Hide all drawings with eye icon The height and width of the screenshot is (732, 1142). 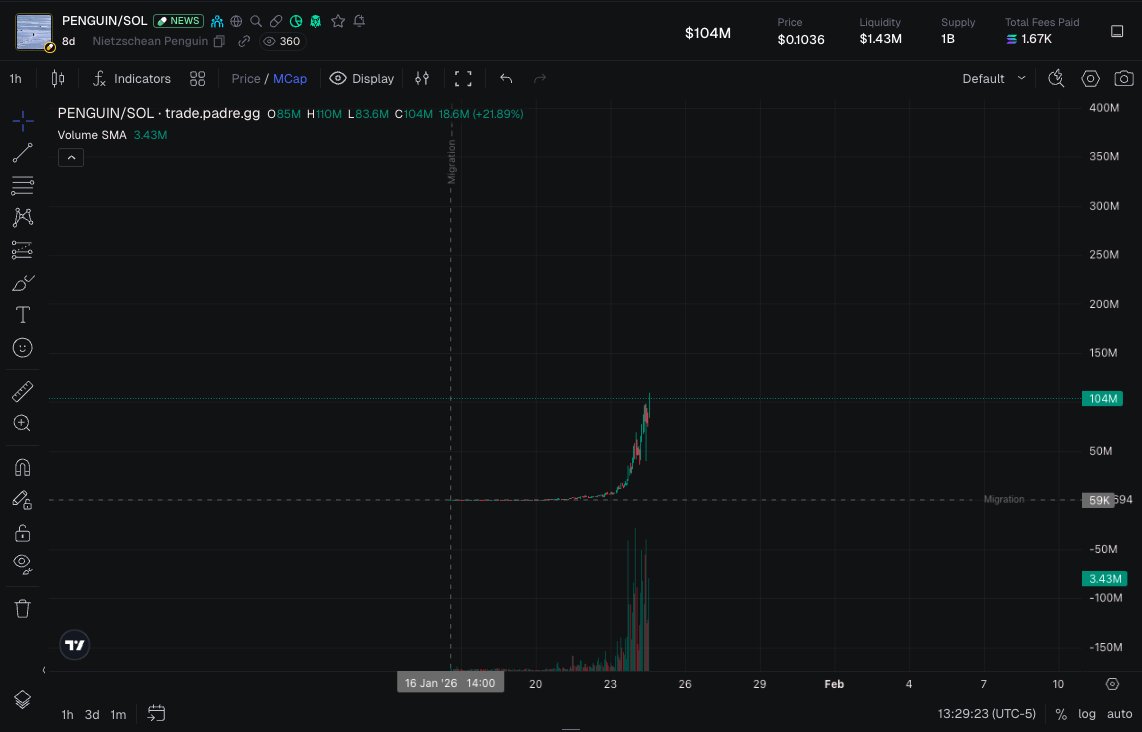tap(23, 563)
